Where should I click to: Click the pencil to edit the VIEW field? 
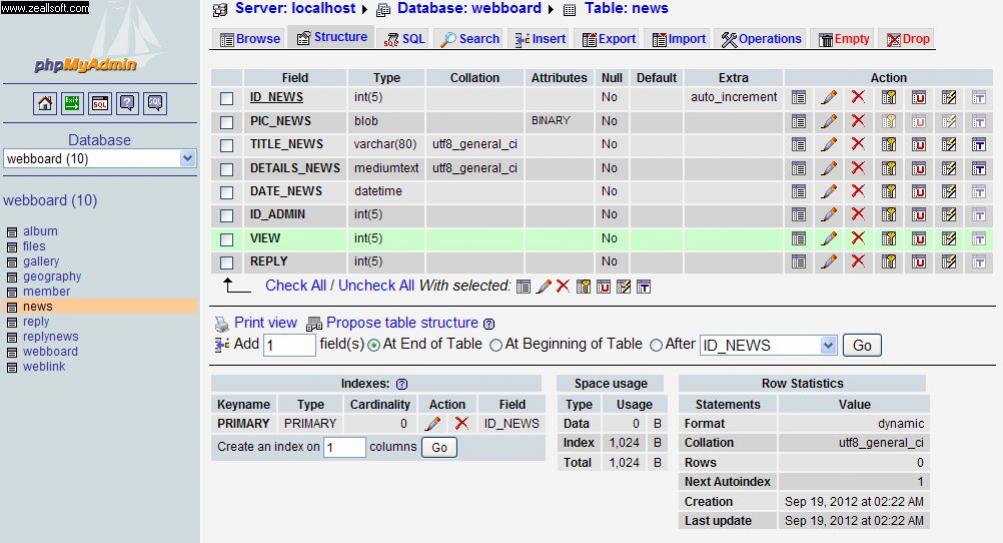coord(828,239)
